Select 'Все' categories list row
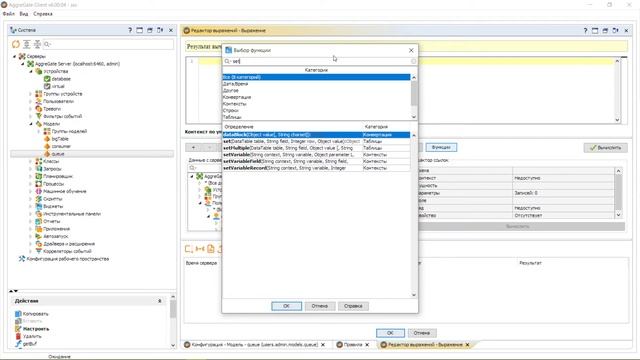640x360 pixels. click(x=316, y=77)
